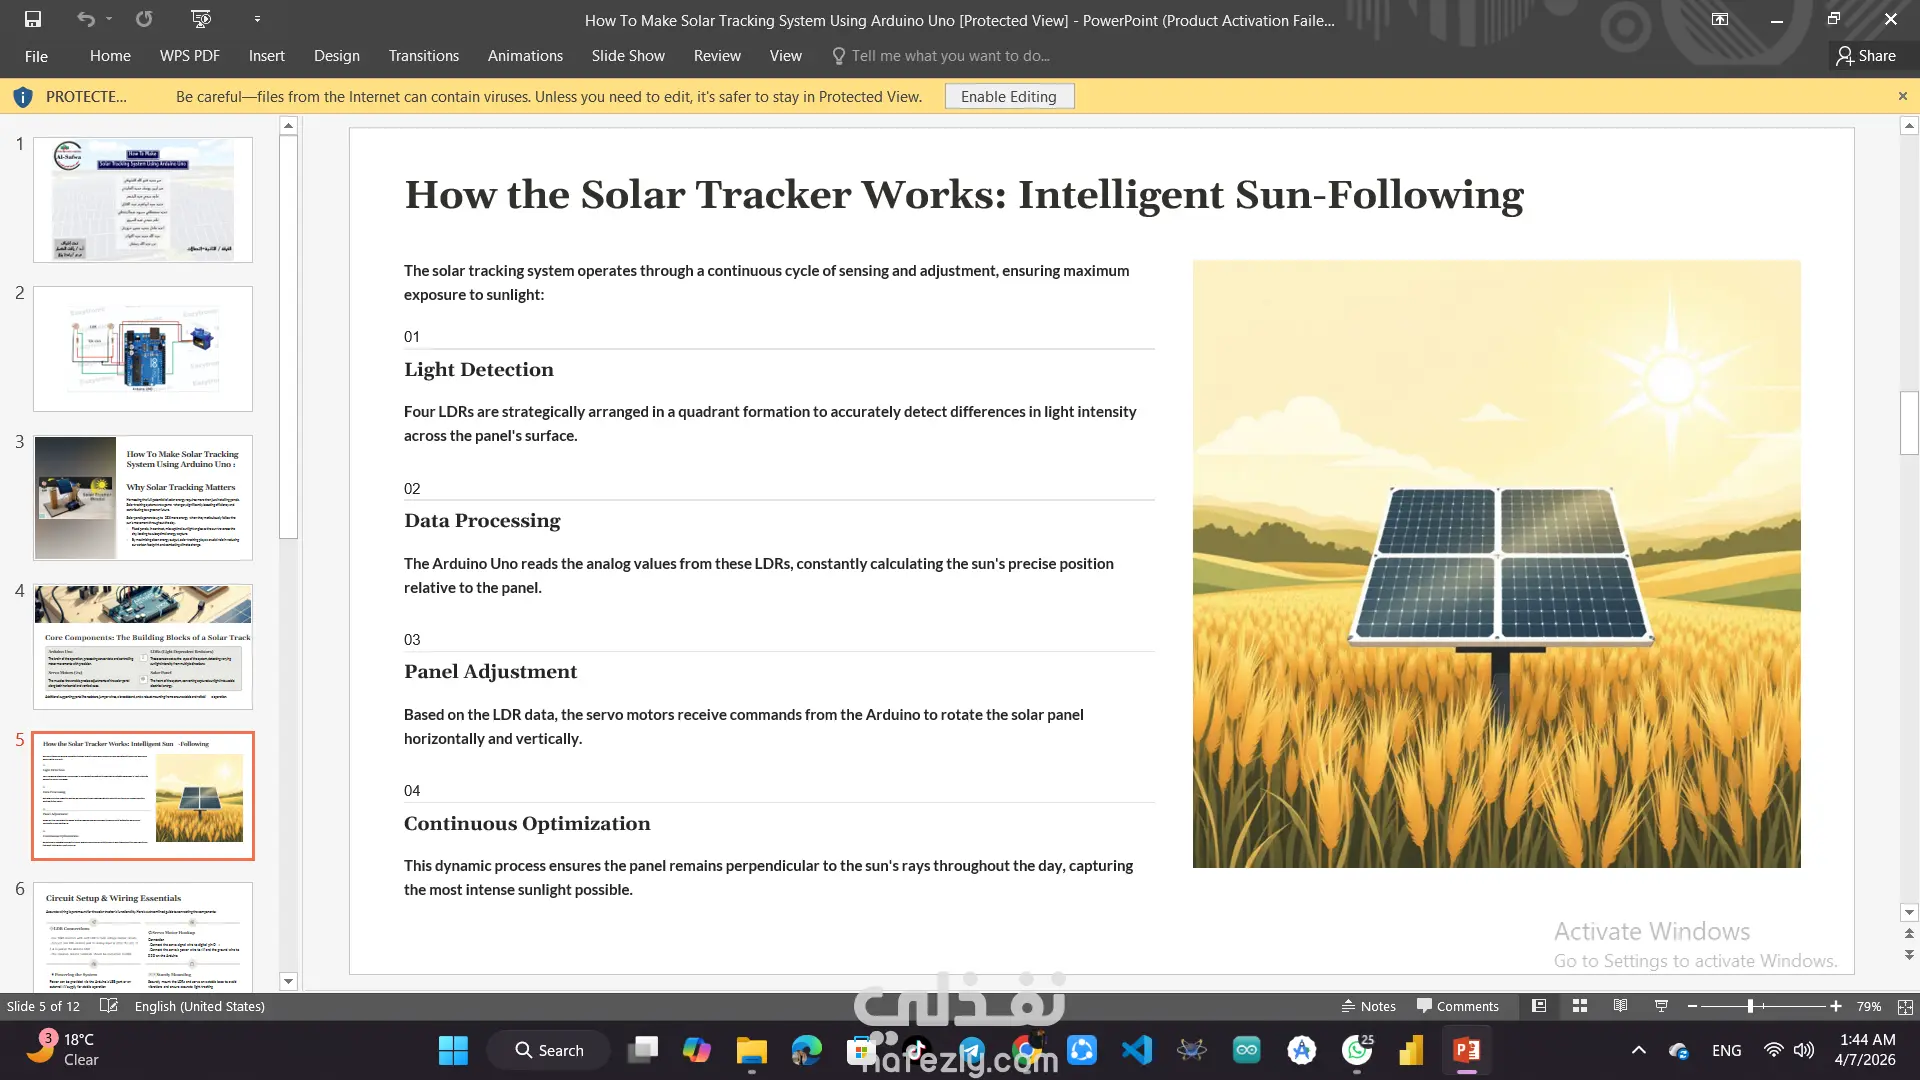Toggle the Notes pane
The image size is (1920, 1080).
click(1368, 1006)
